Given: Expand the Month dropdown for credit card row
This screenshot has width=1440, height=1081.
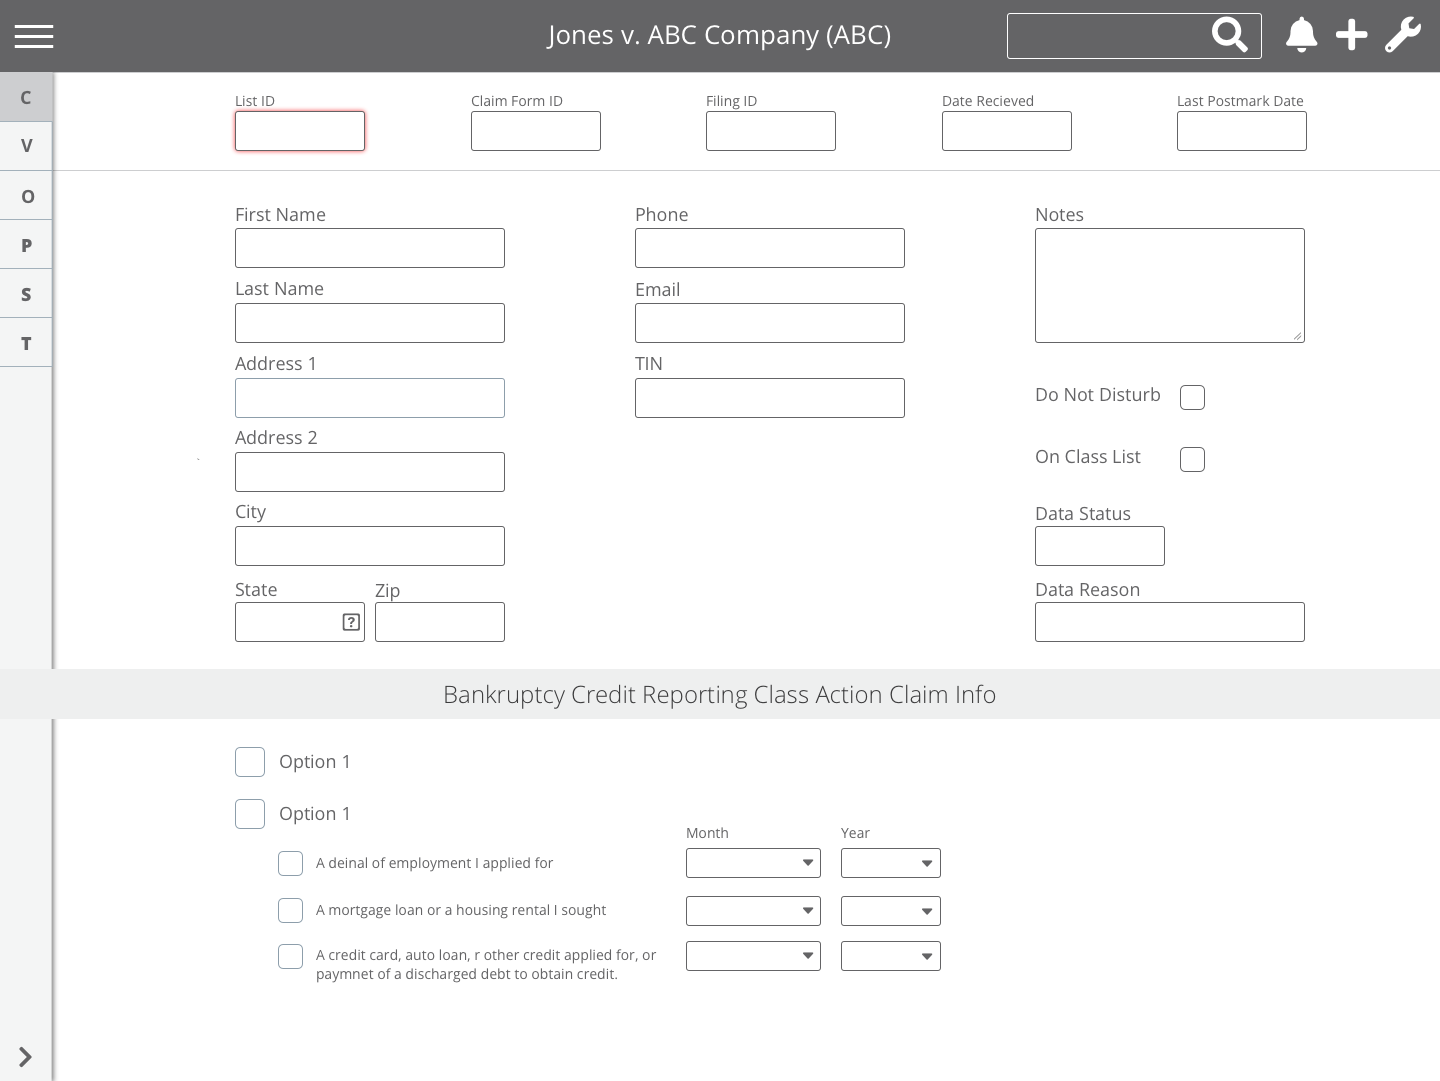Looking at the screenshot, I should click(x=753, y=955).
